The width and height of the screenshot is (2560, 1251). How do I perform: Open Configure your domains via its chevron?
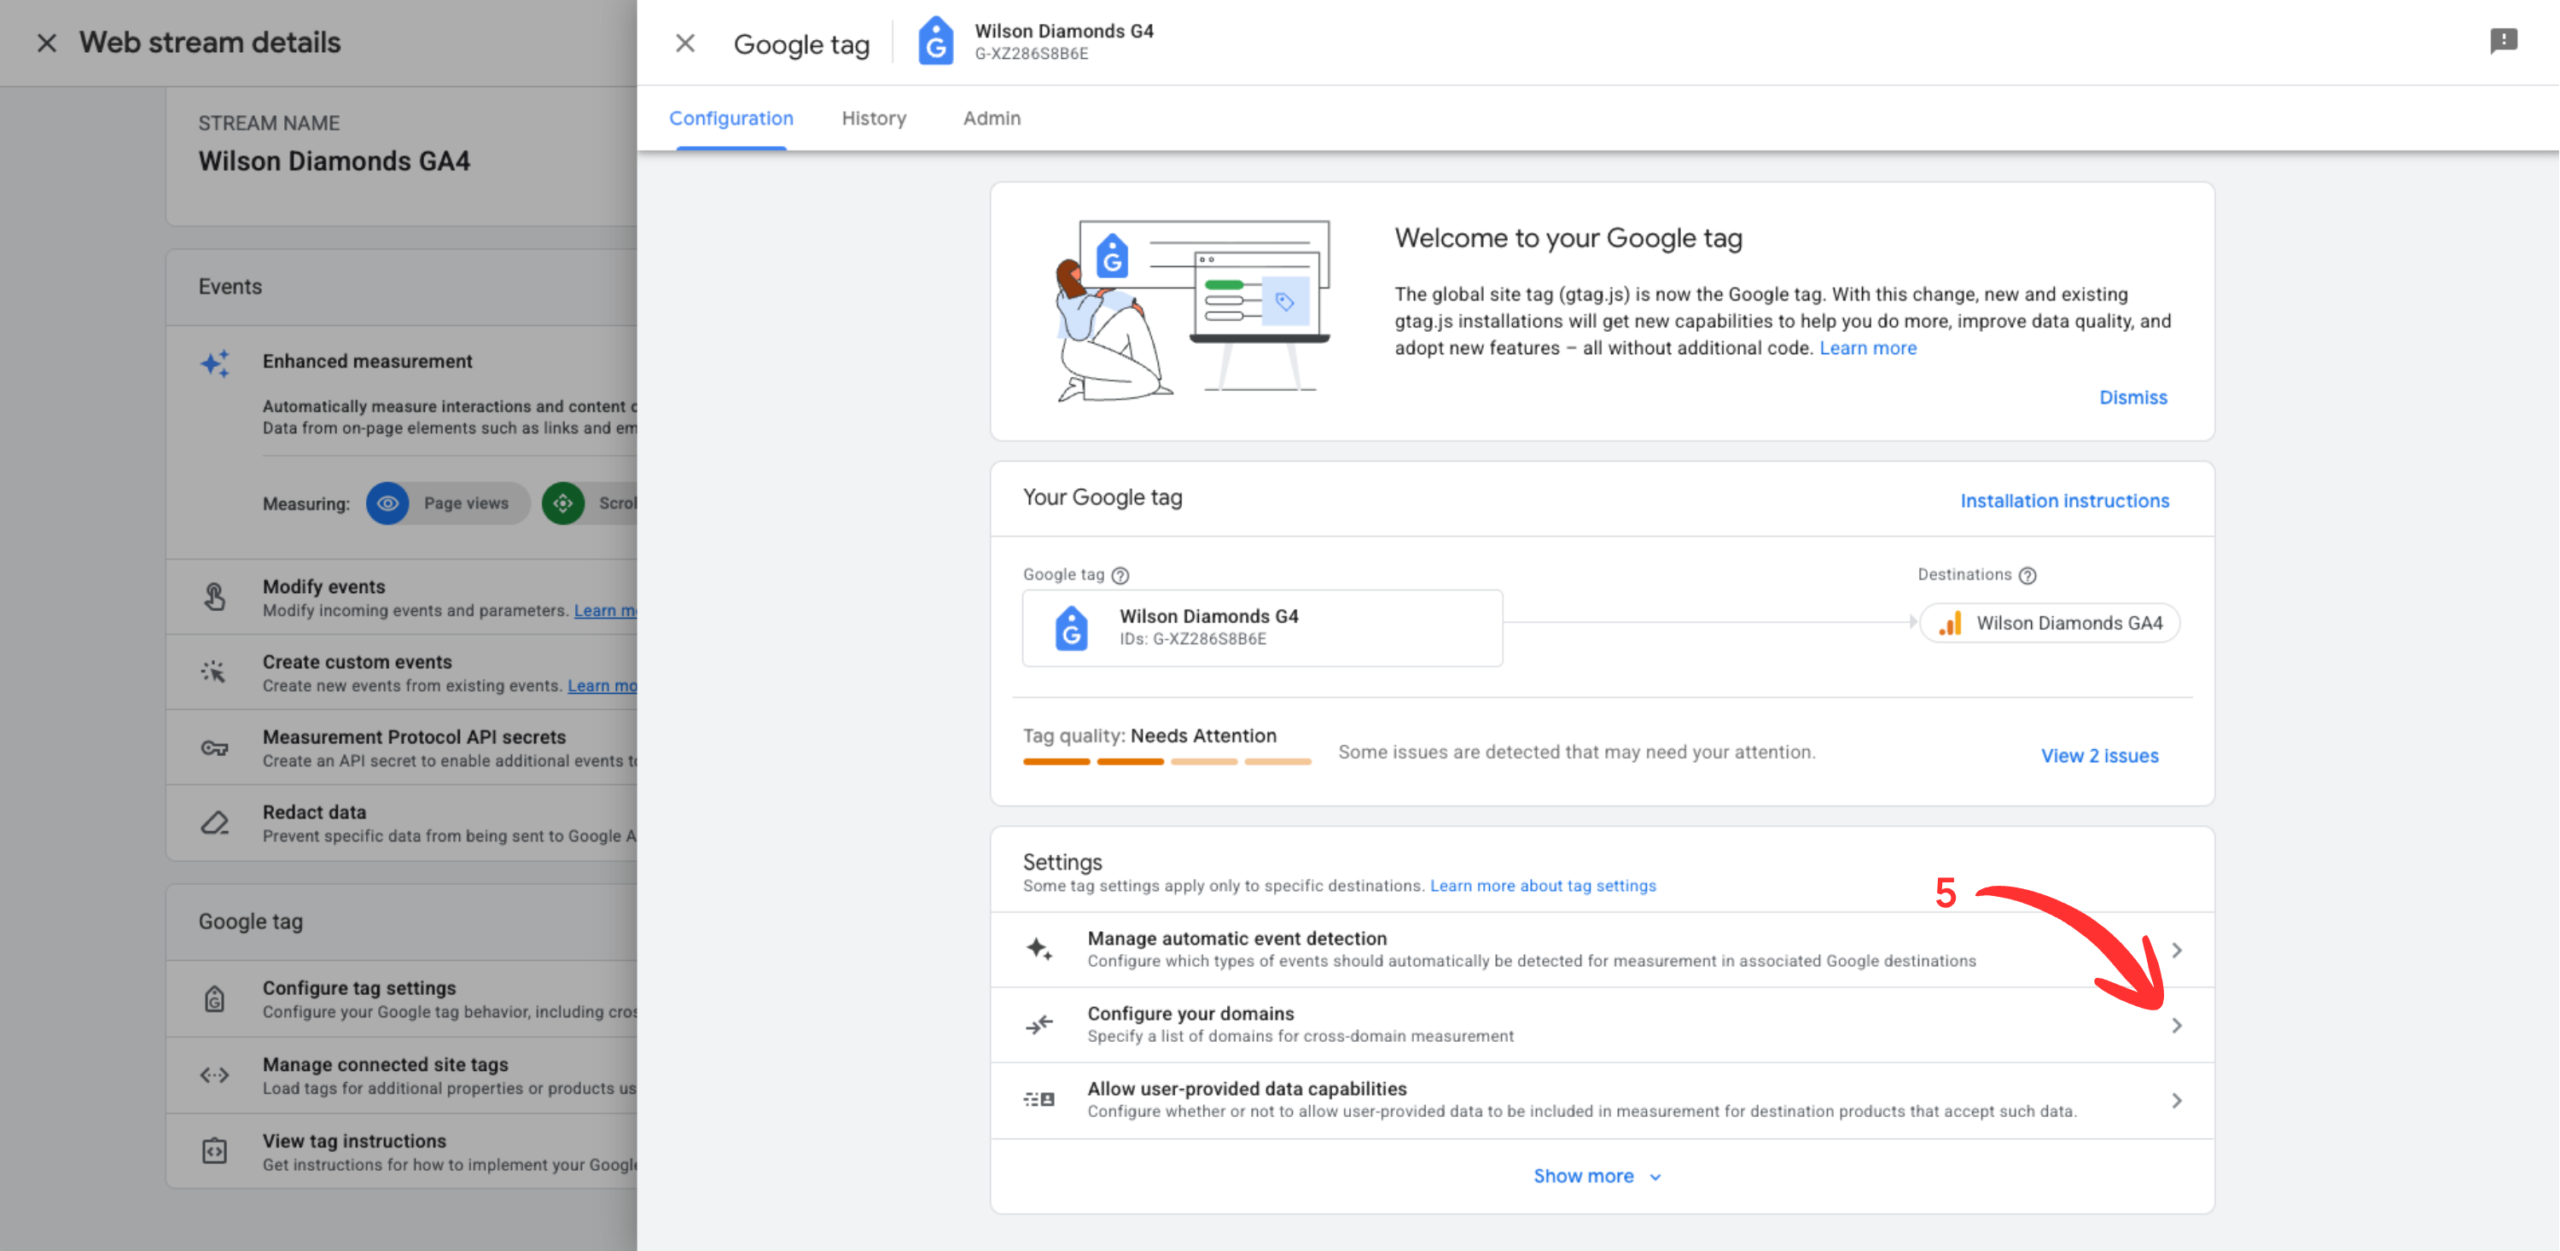coord(2177,1025)
